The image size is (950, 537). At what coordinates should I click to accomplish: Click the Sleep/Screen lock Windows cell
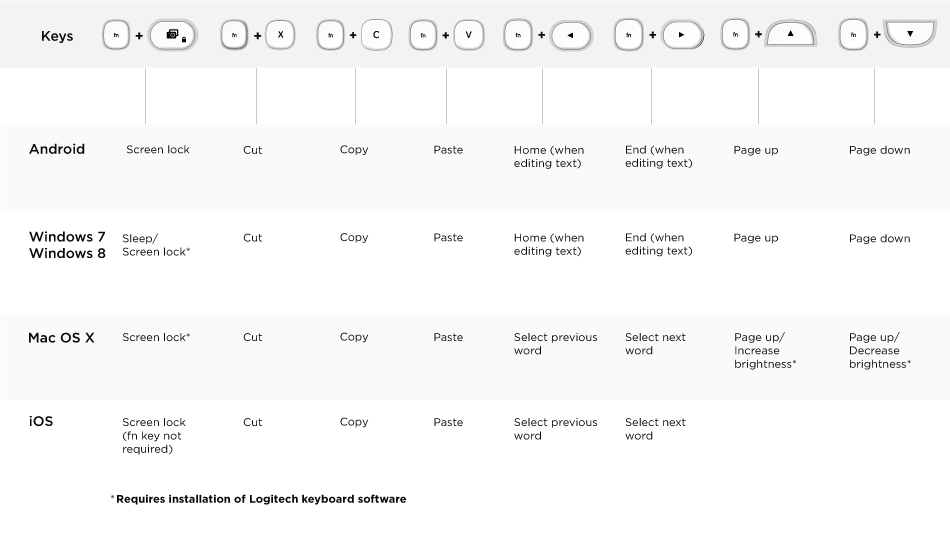156,245
